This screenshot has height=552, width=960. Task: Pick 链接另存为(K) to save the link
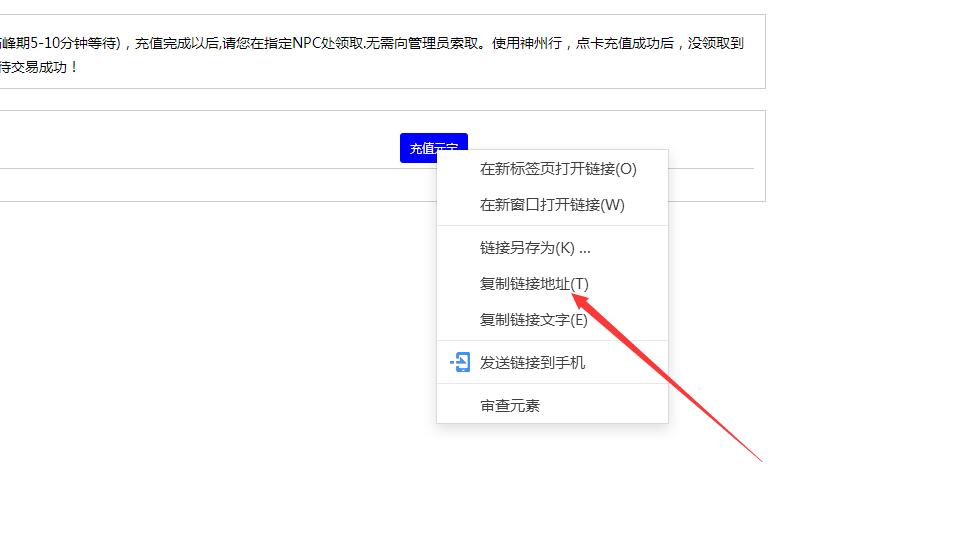pos(534,248)
